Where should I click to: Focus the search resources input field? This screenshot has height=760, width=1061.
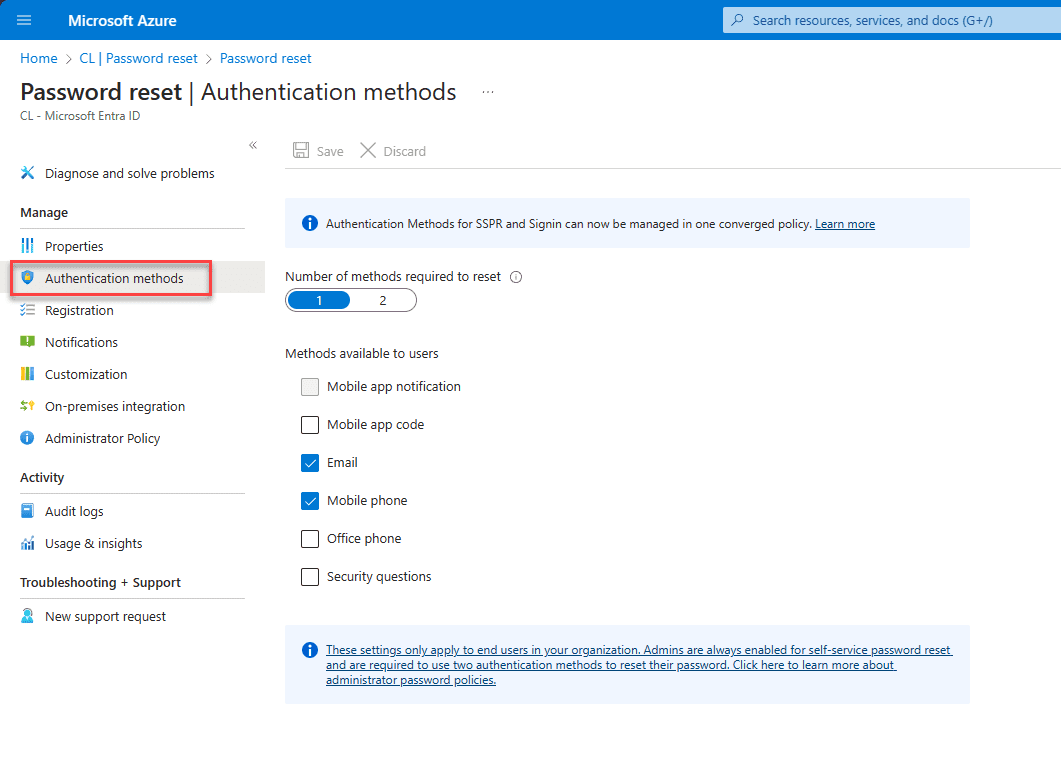[x=892, y=20]
